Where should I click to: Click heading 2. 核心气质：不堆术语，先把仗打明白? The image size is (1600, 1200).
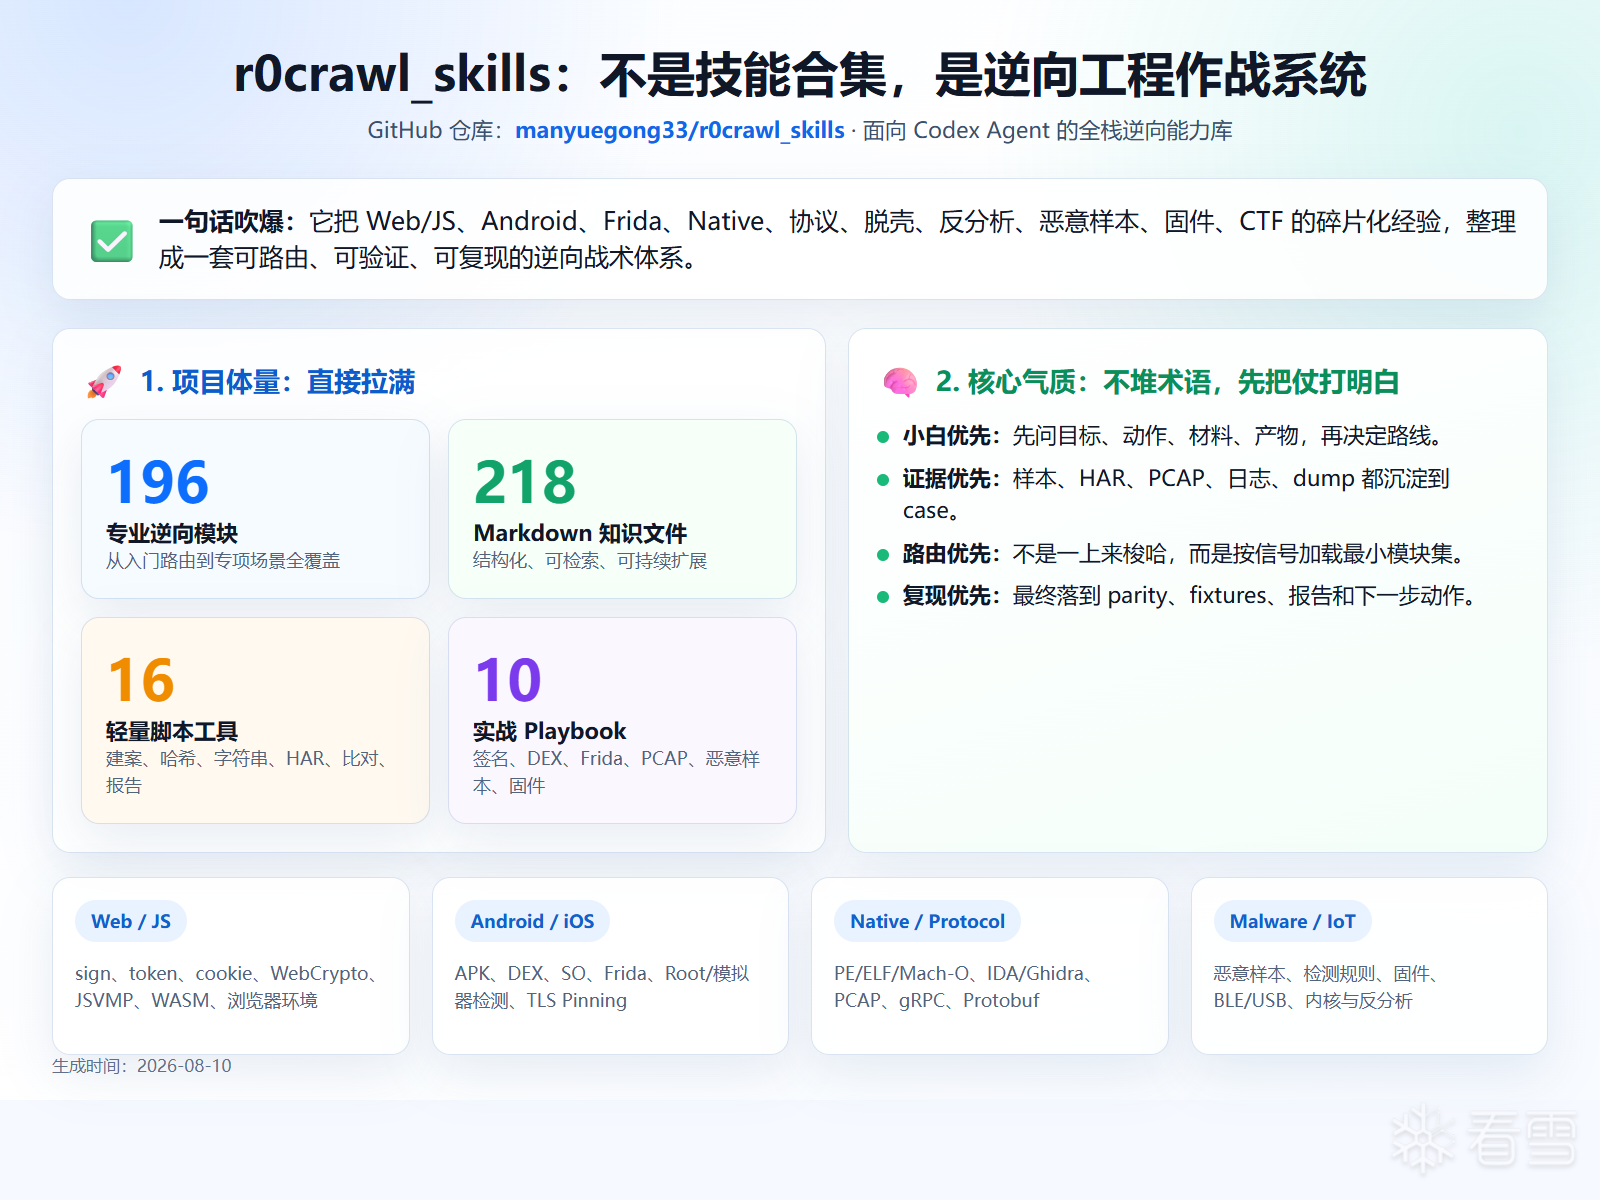pos(1167,382)
